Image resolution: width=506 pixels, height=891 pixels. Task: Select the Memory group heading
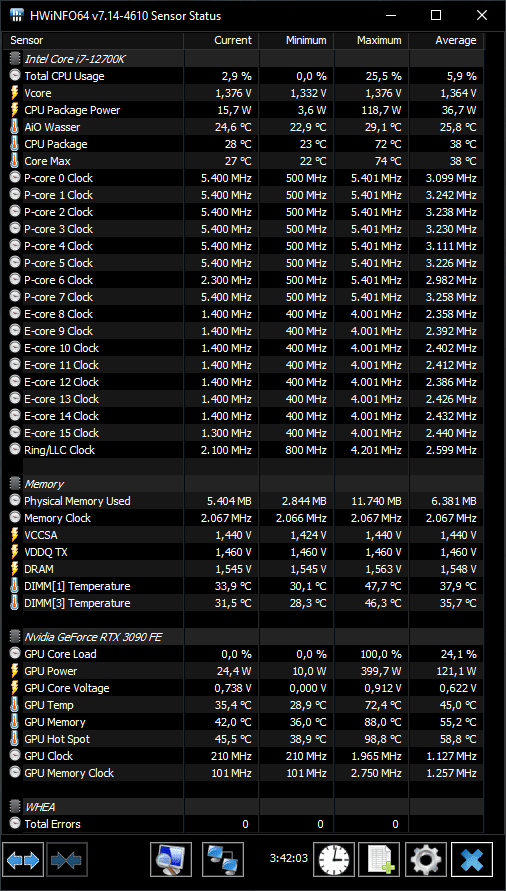click(x=44, y=484)
